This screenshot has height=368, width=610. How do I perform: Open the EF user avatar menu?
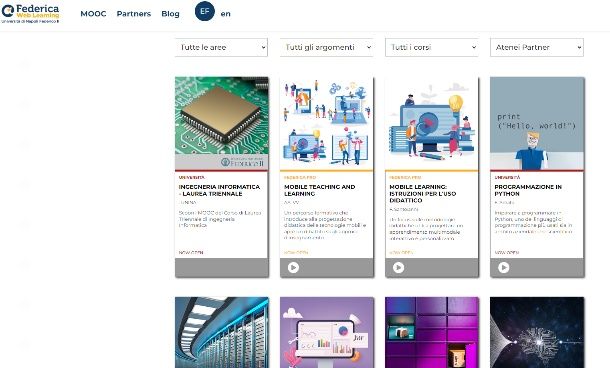[x=205, y=11]
